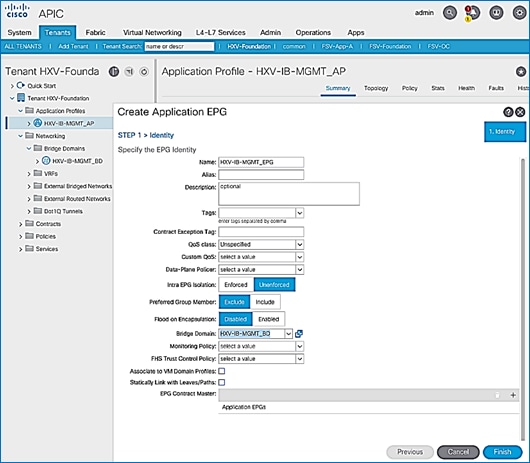Image resolution: width=530 pixels, height=463 pixels.
Task: Click the Add Tenant link
Action: tap(73, 47)
